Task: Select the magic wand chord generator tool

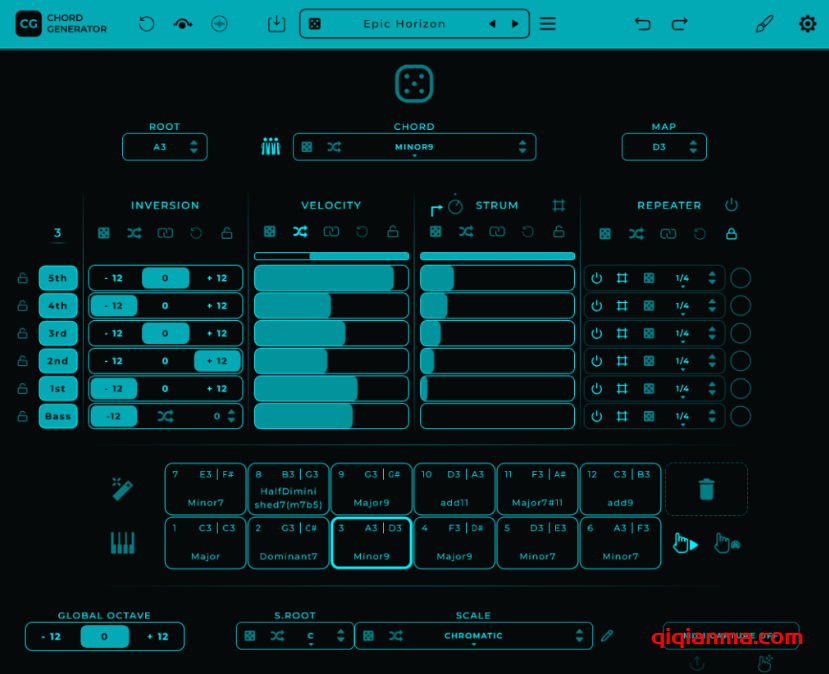Action: pyautogui.click(x=123, y=489)
